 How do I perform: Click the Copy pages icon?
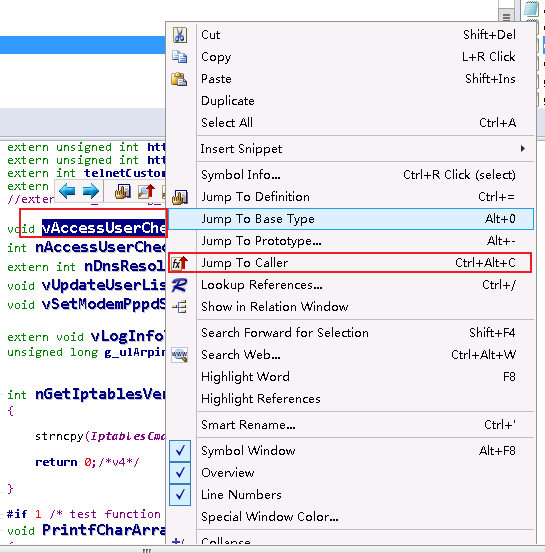[179, 57]
